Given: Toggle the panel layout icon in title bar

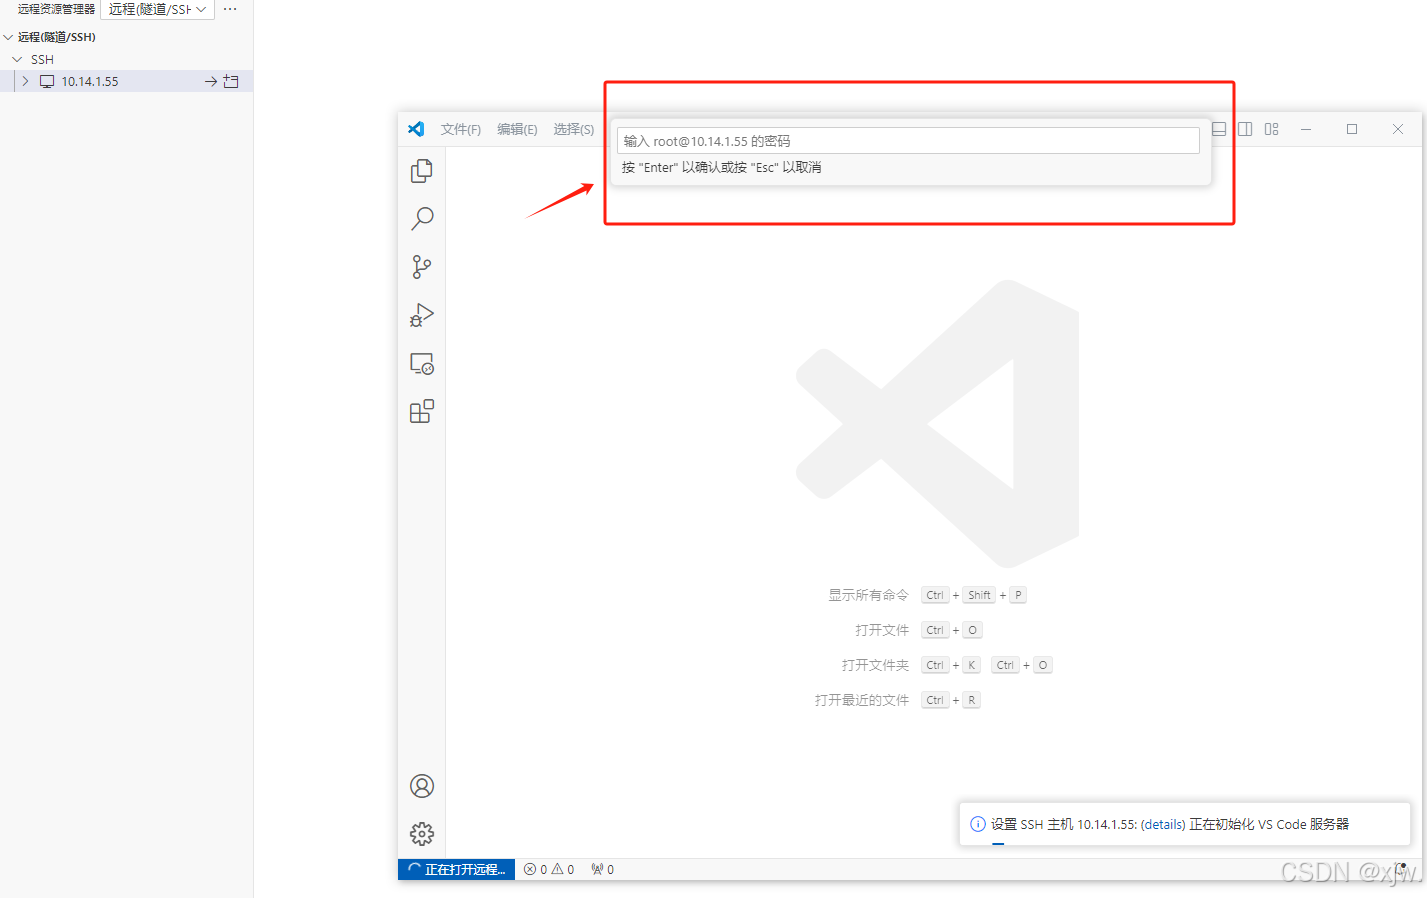Looking at the screenshot, I should tap(1219, 129).
